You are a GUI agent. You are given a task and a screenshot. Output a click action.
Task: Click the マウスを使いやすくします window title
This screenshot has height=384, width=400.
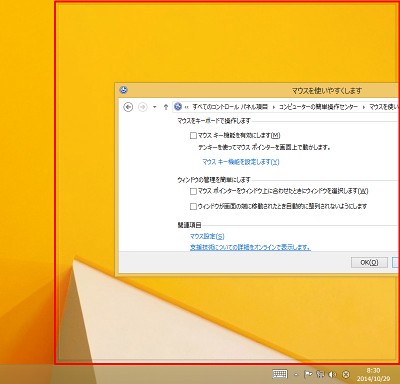click(x=327, y=91)
